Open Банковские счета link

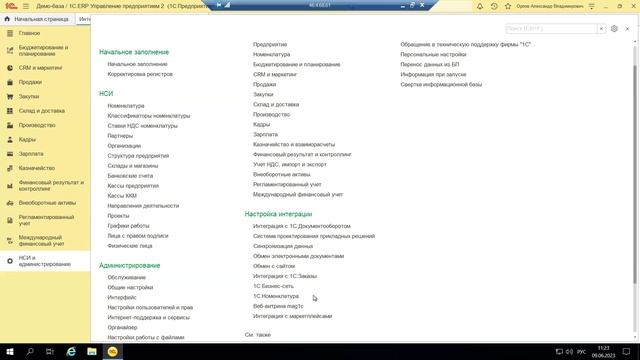tap(130, 176)
